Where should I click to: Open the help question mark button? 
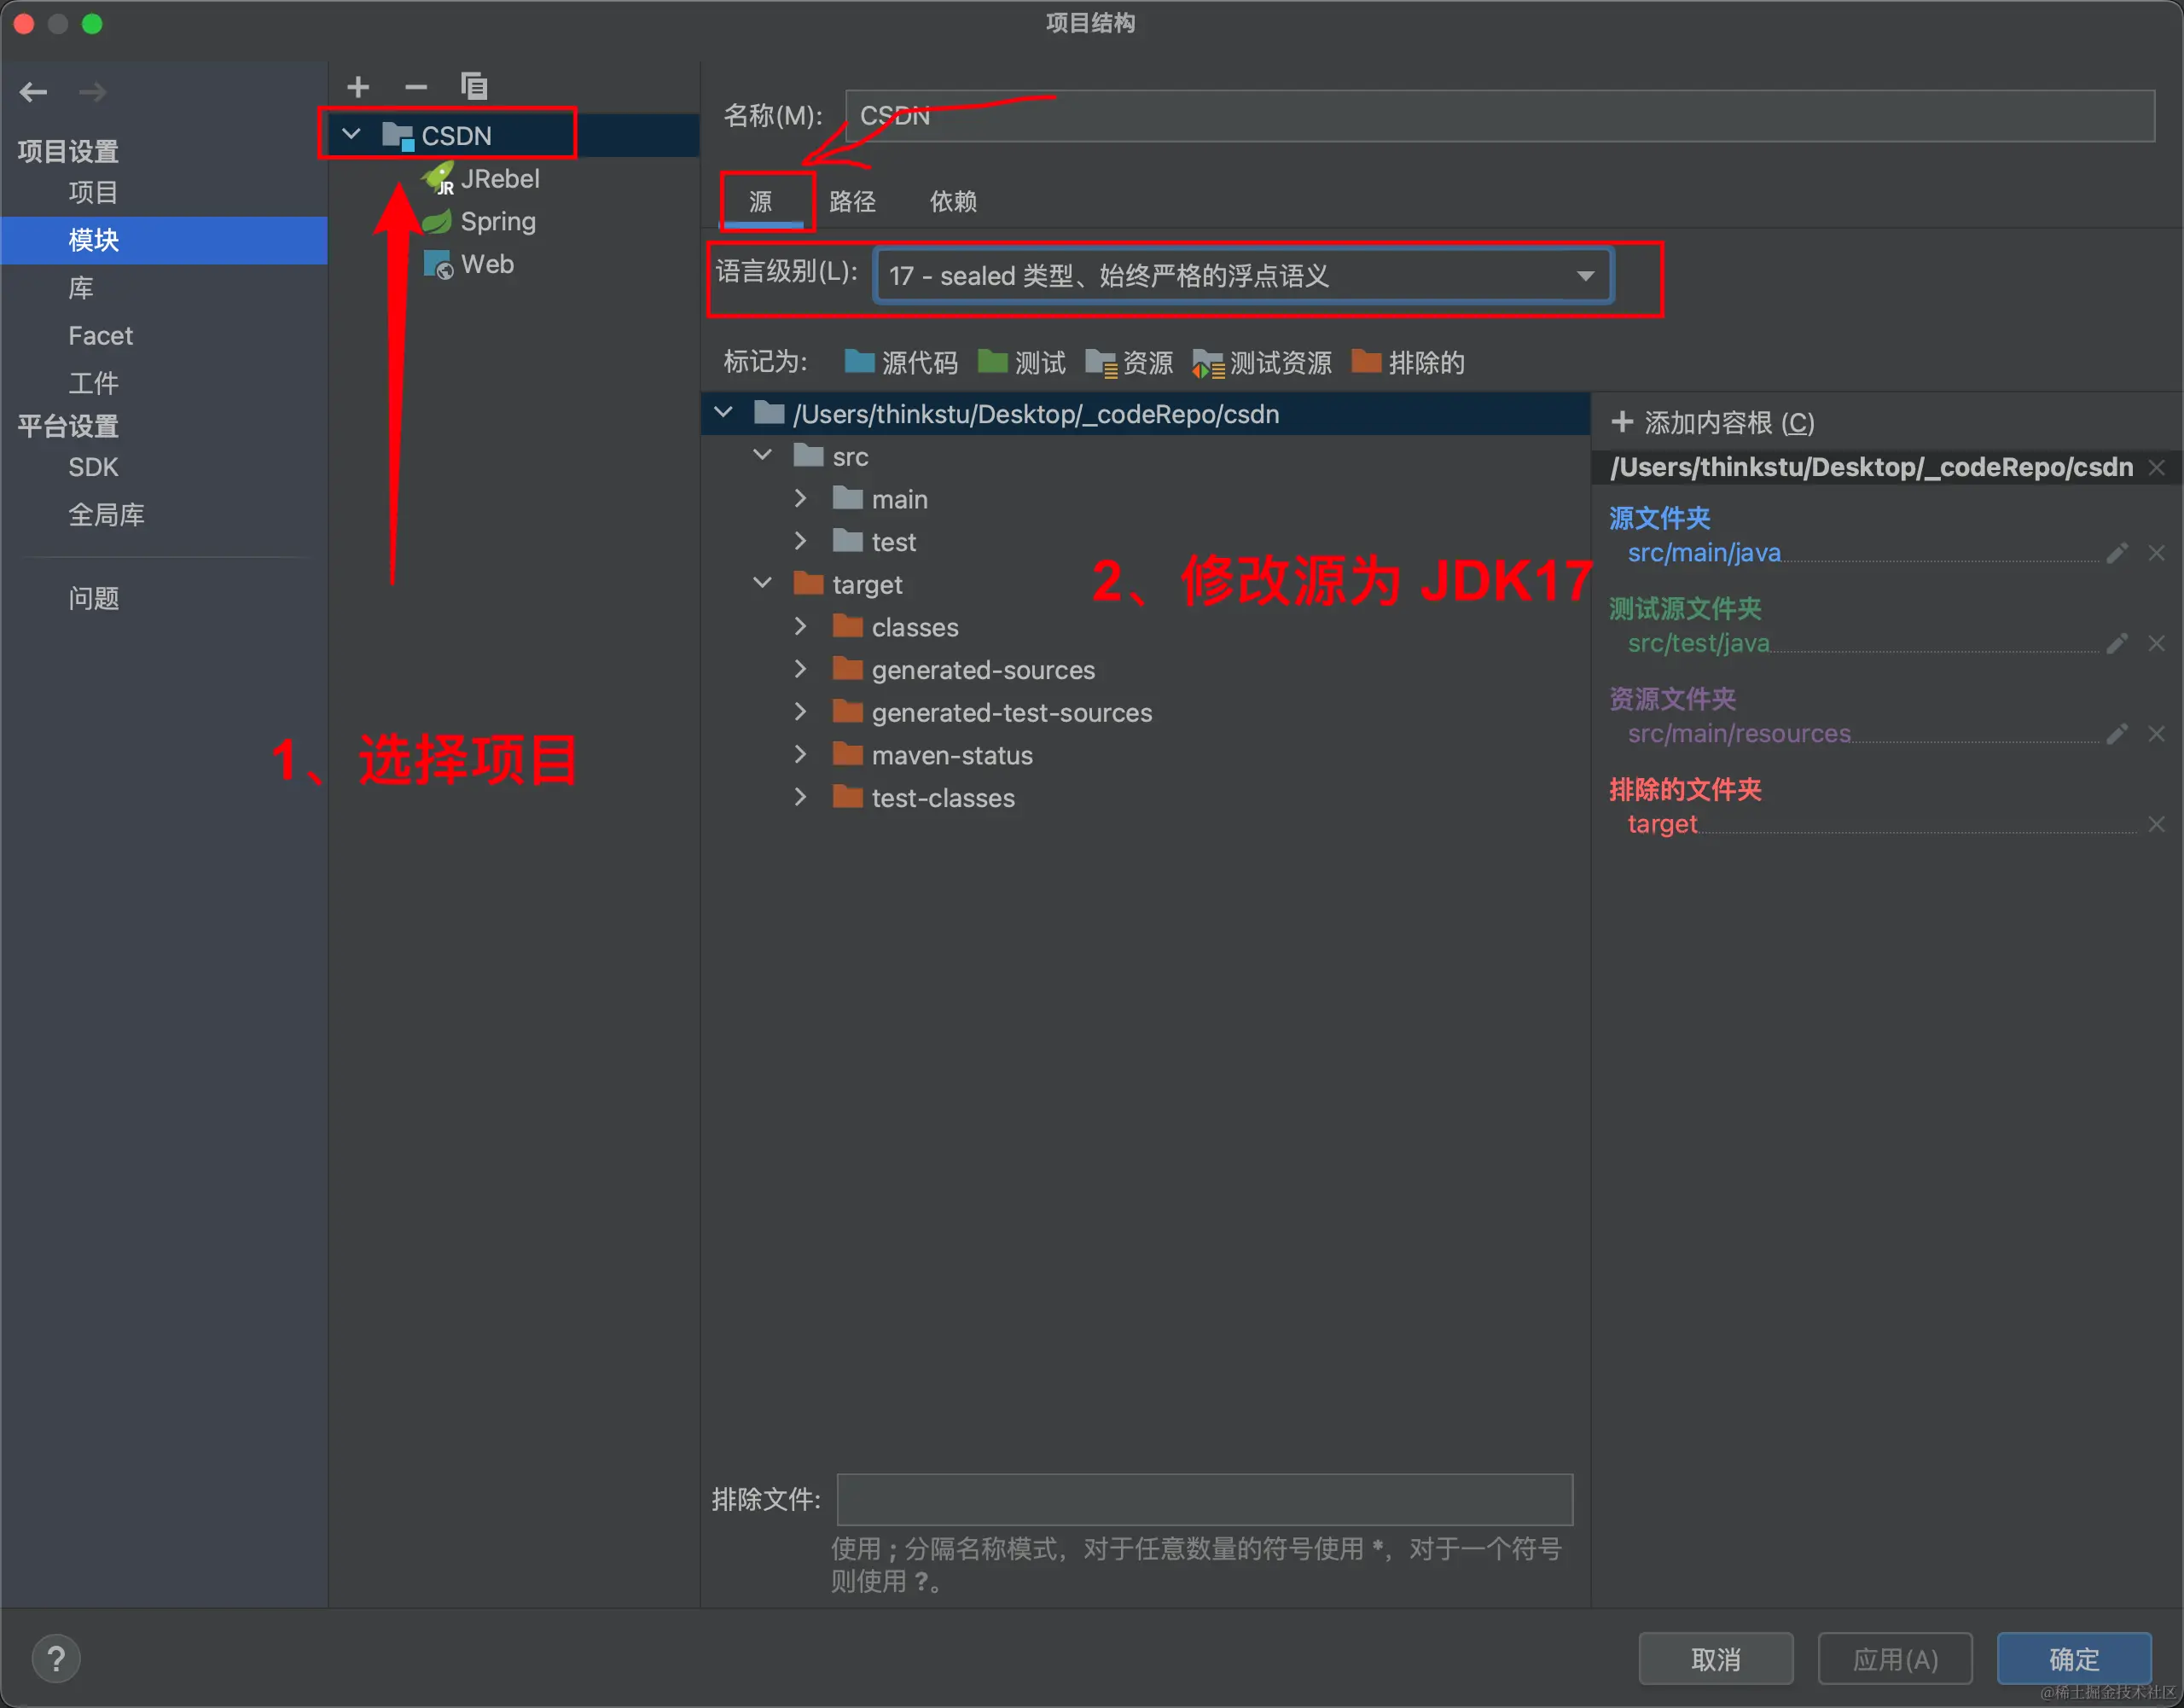pyautogui.click(x=56, y=1659)
